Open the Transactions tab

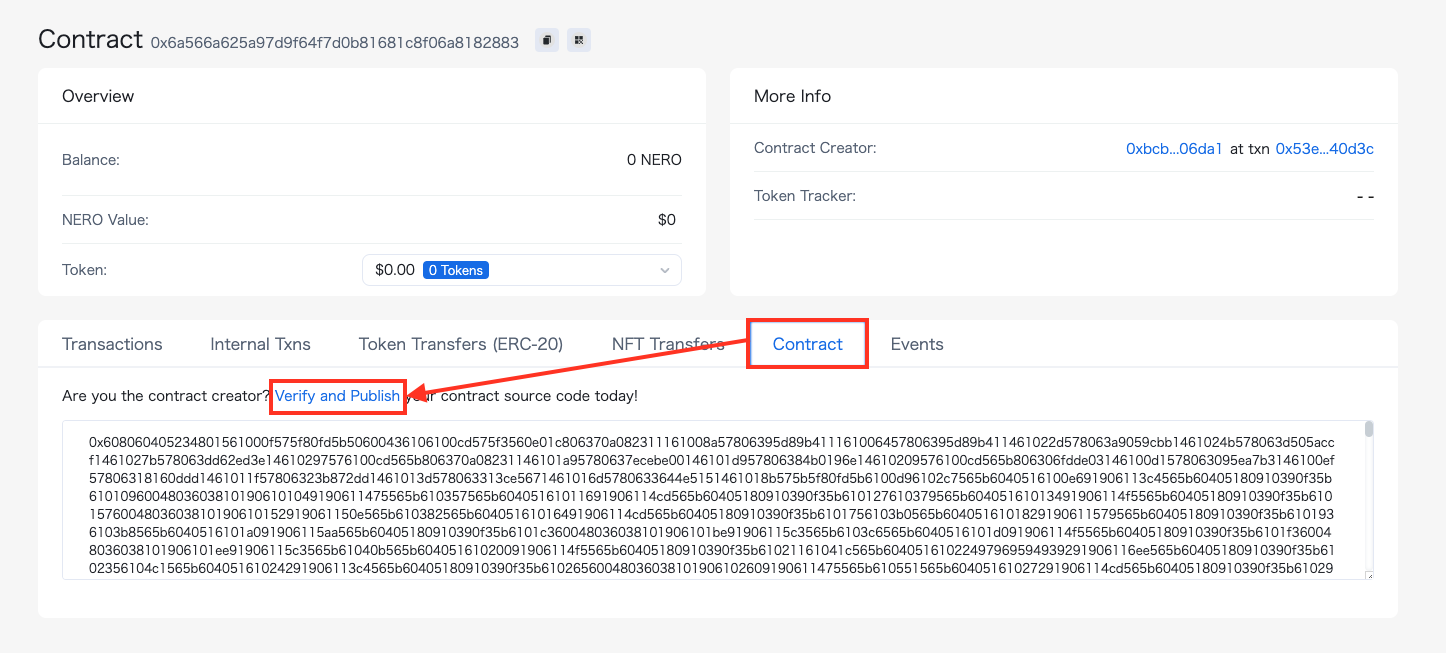(112, 344)
